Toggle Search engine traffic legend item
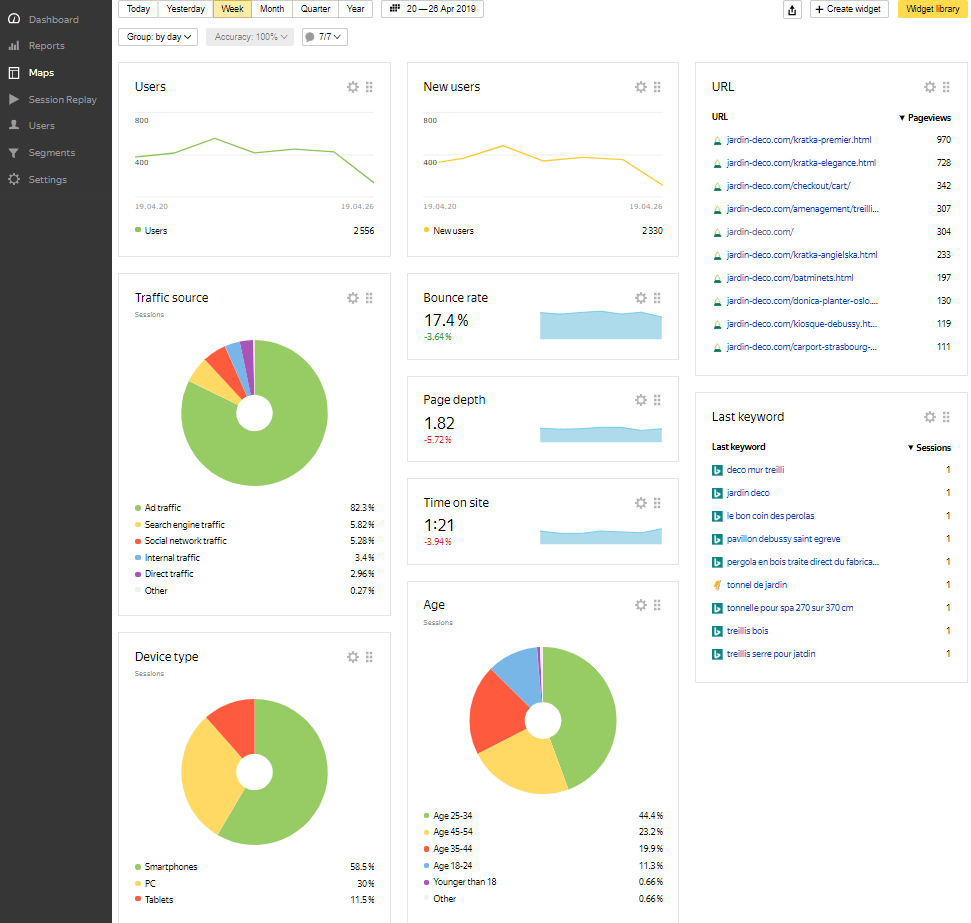 [x=180, y=525]
